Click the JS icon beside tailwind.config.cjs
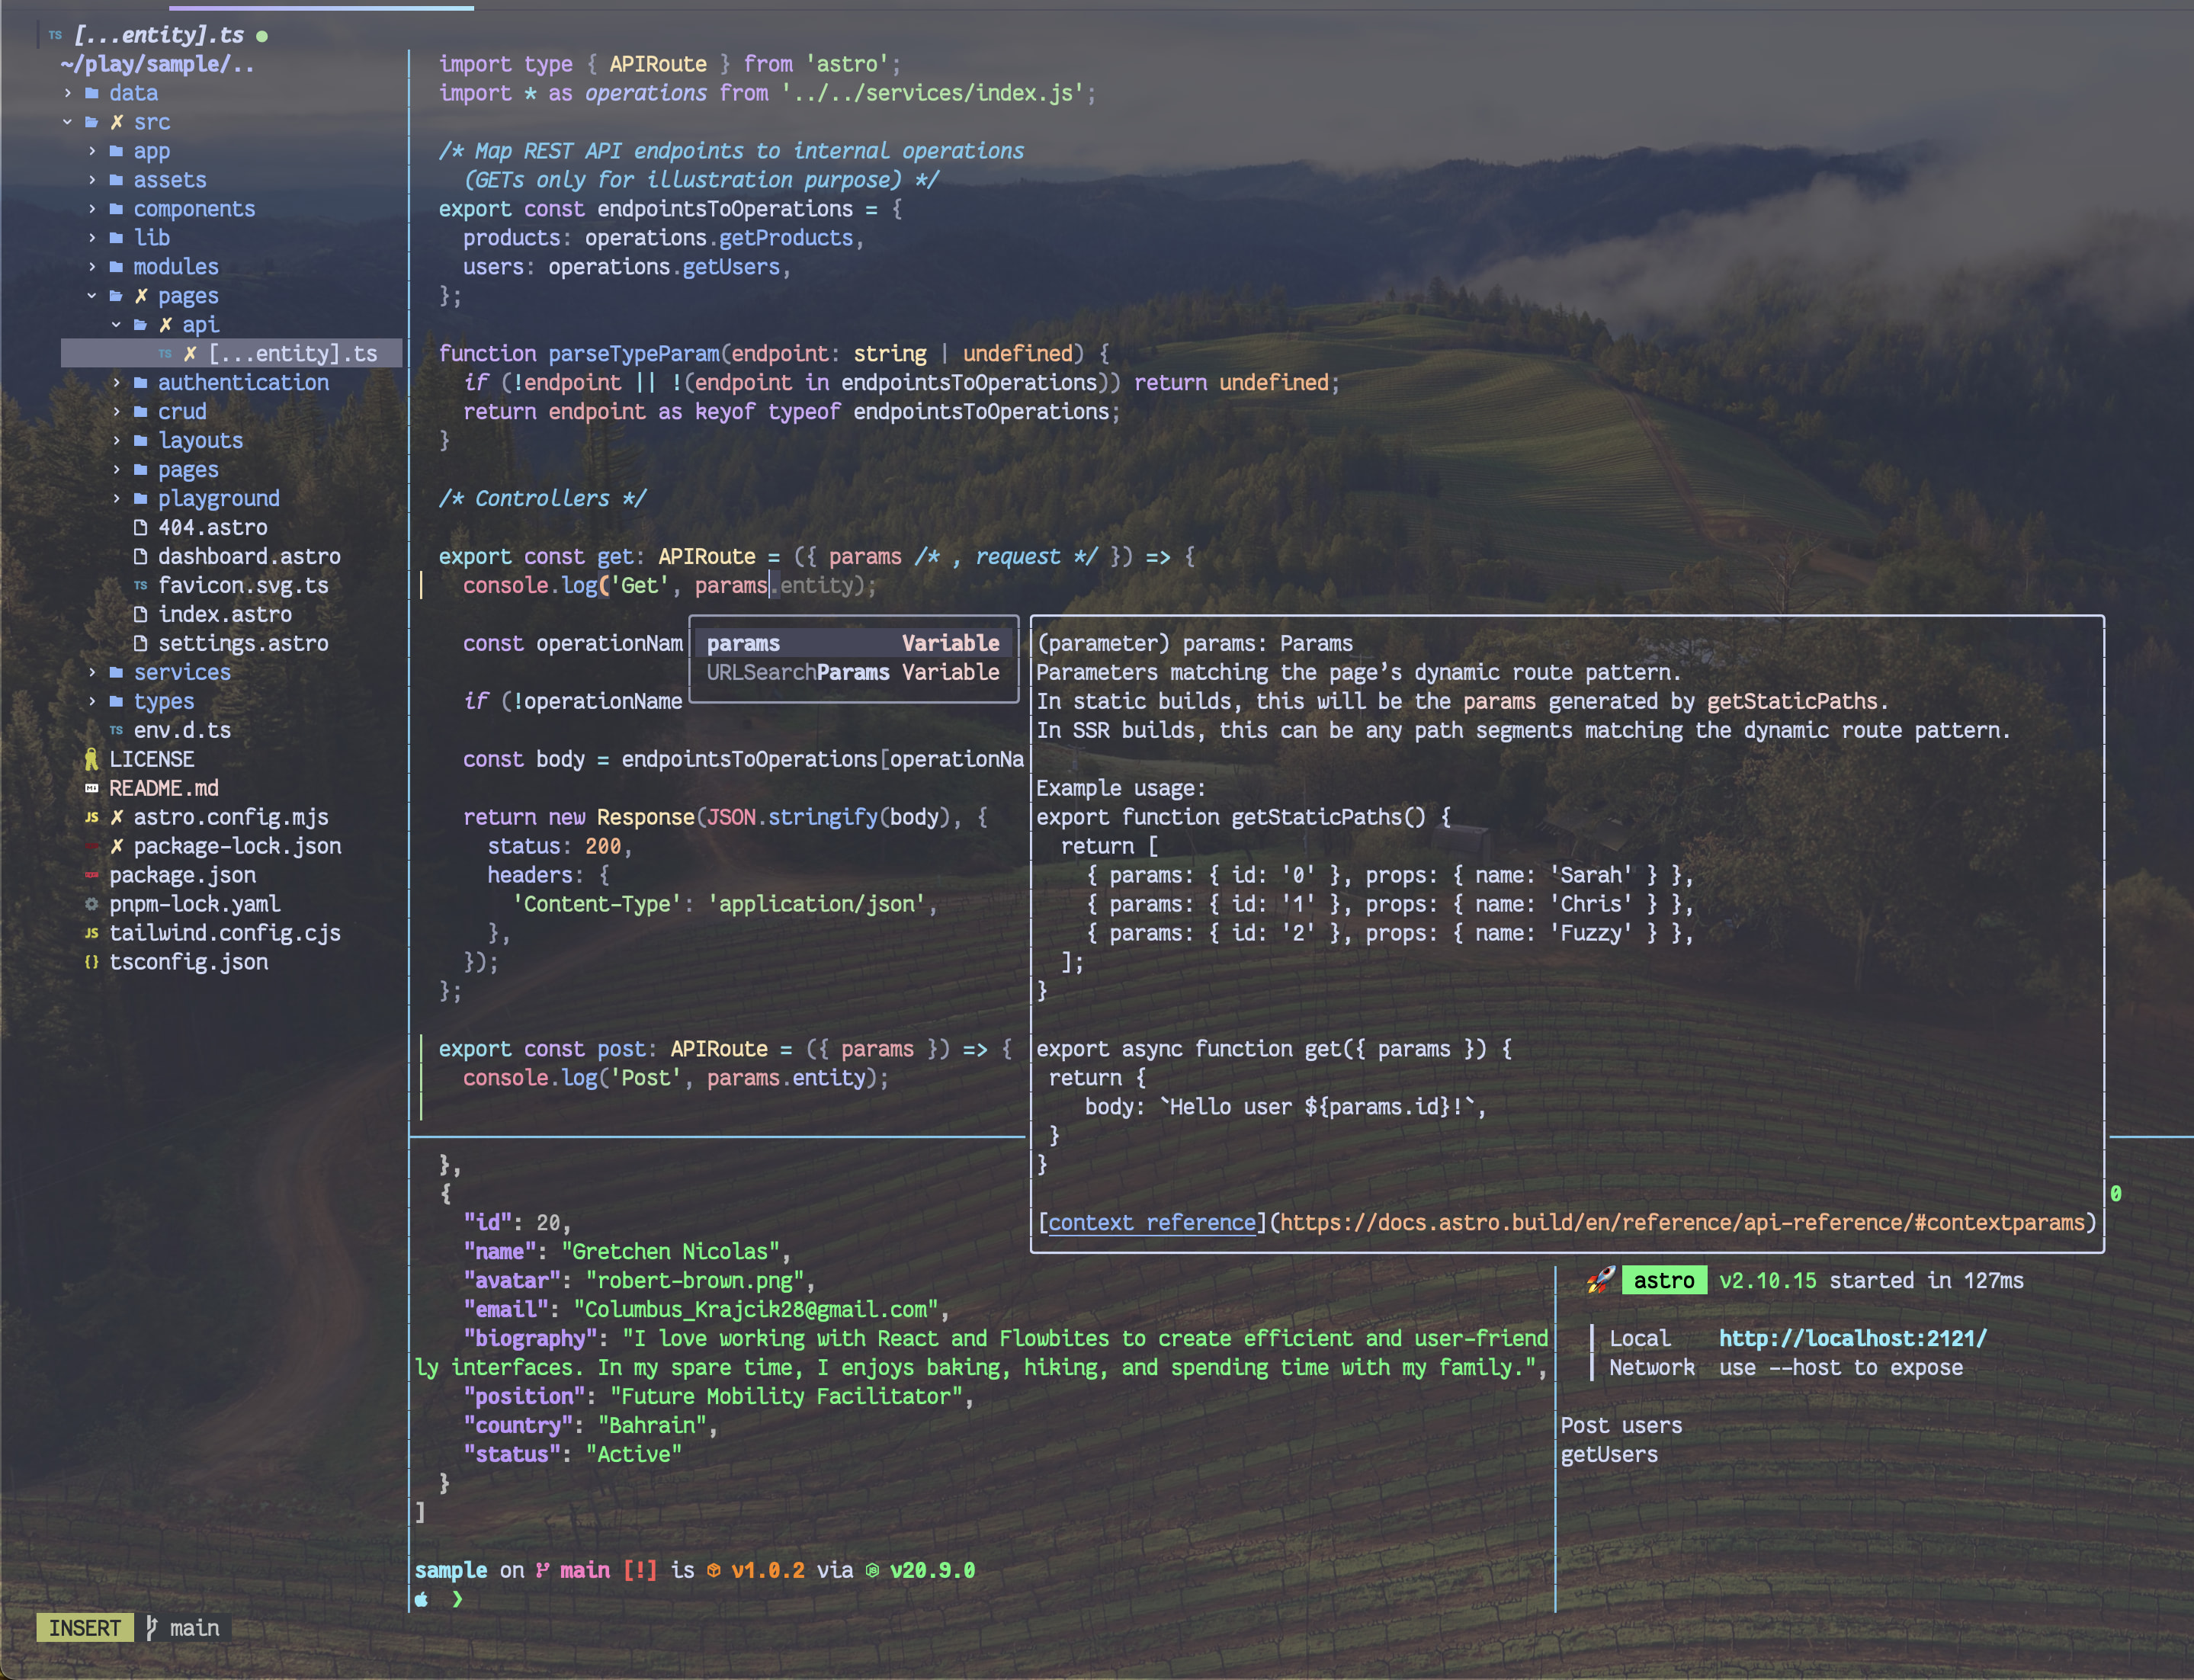2194x1680 pixels. [x=91, y=933]
